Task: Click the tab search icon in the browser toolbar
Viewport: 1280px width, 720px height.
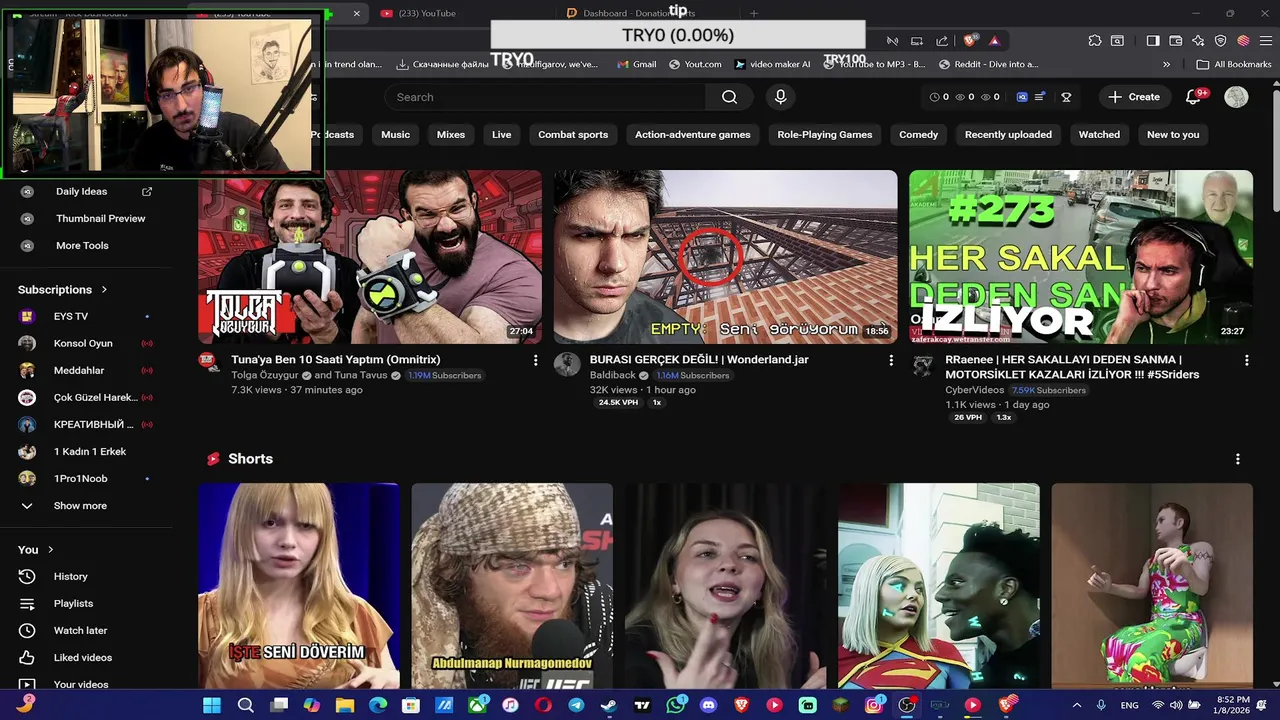Action: click(x=1117, y=40)
